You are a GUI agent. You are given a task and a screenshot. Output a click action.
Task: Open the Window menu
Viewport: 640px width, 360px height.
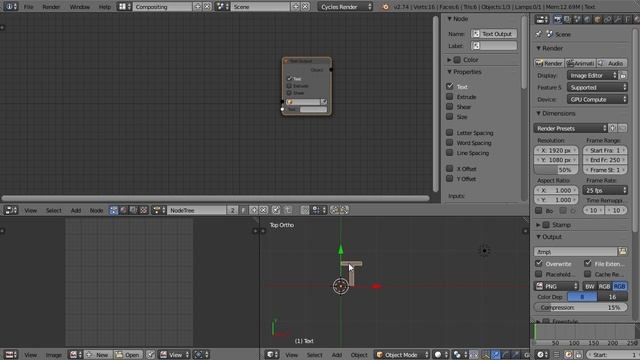point(80,7)
